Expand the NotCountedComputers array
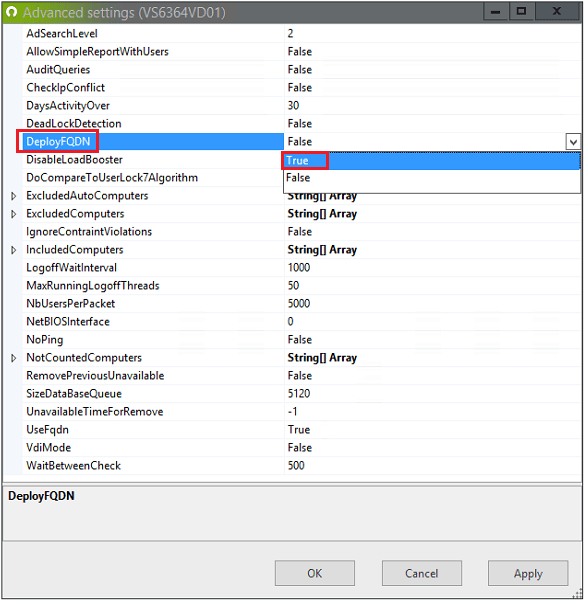This screenshot has width=584, height=600. tap(14, 358)
